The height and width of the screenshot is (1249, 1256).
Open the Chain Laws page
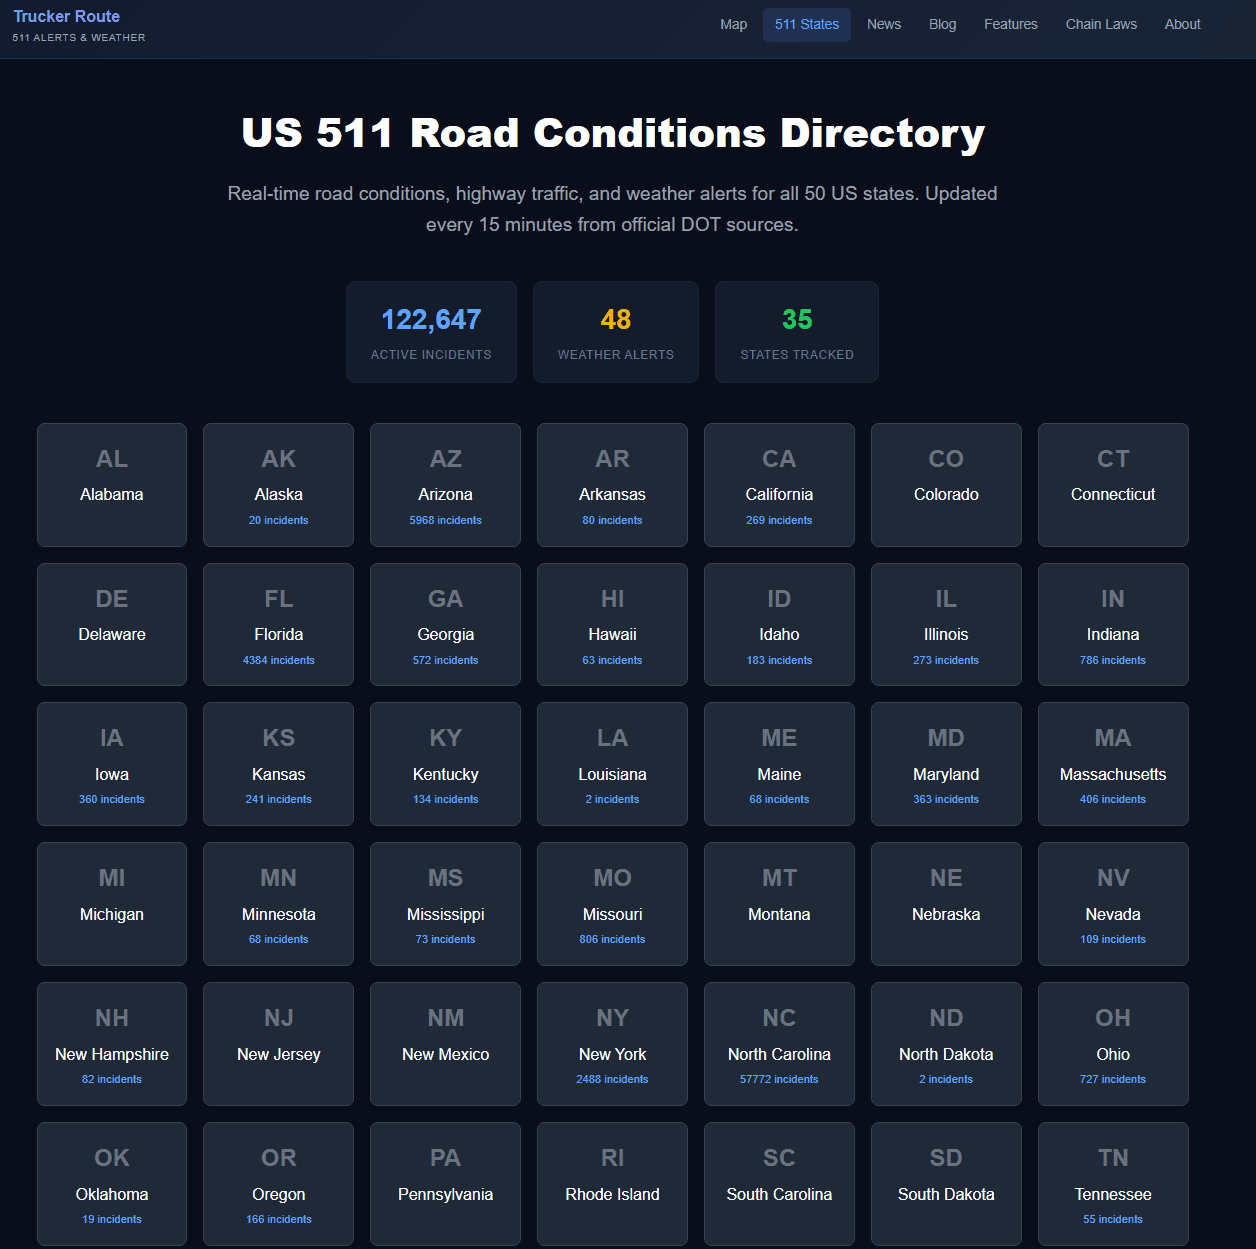[x=1101, y=24]
